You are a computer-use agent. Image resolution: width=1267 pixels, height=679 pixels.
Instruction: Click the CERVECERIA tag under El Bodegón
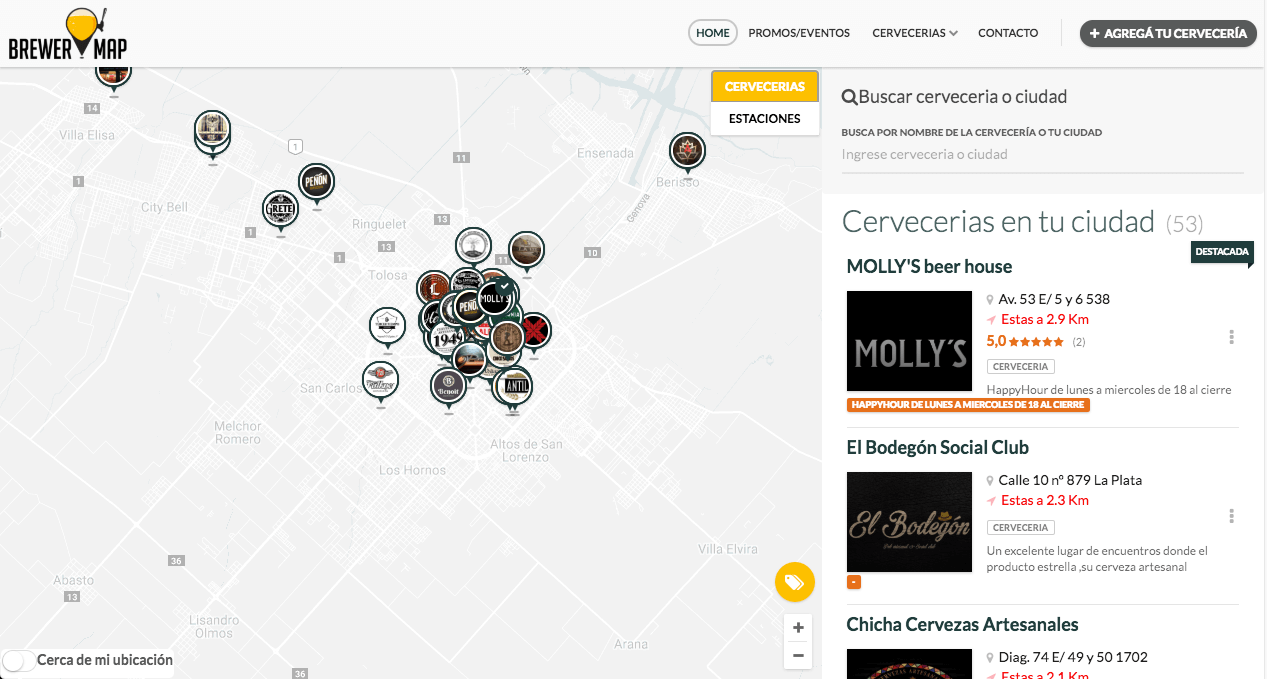(1021, 527)
